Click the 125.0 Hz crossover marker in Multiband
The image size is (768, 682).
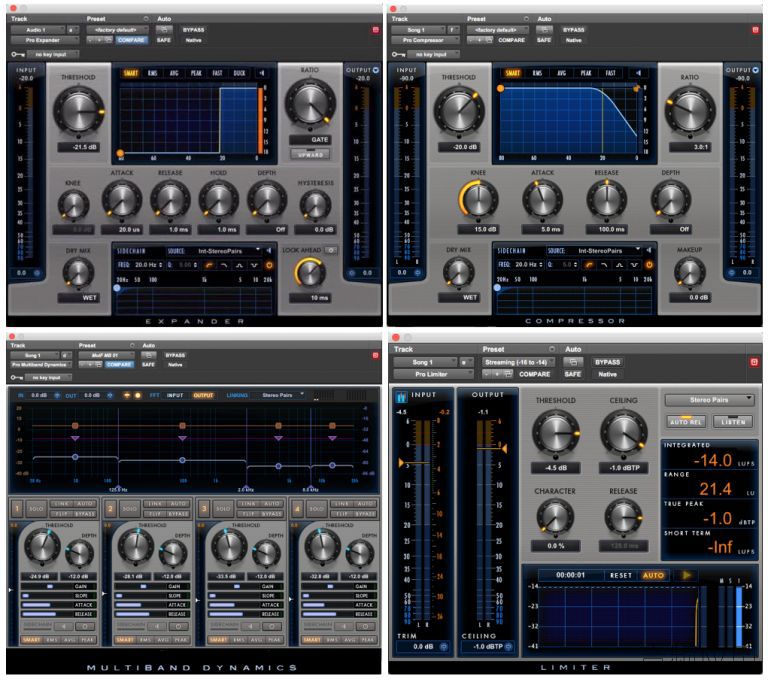[118, 488]
